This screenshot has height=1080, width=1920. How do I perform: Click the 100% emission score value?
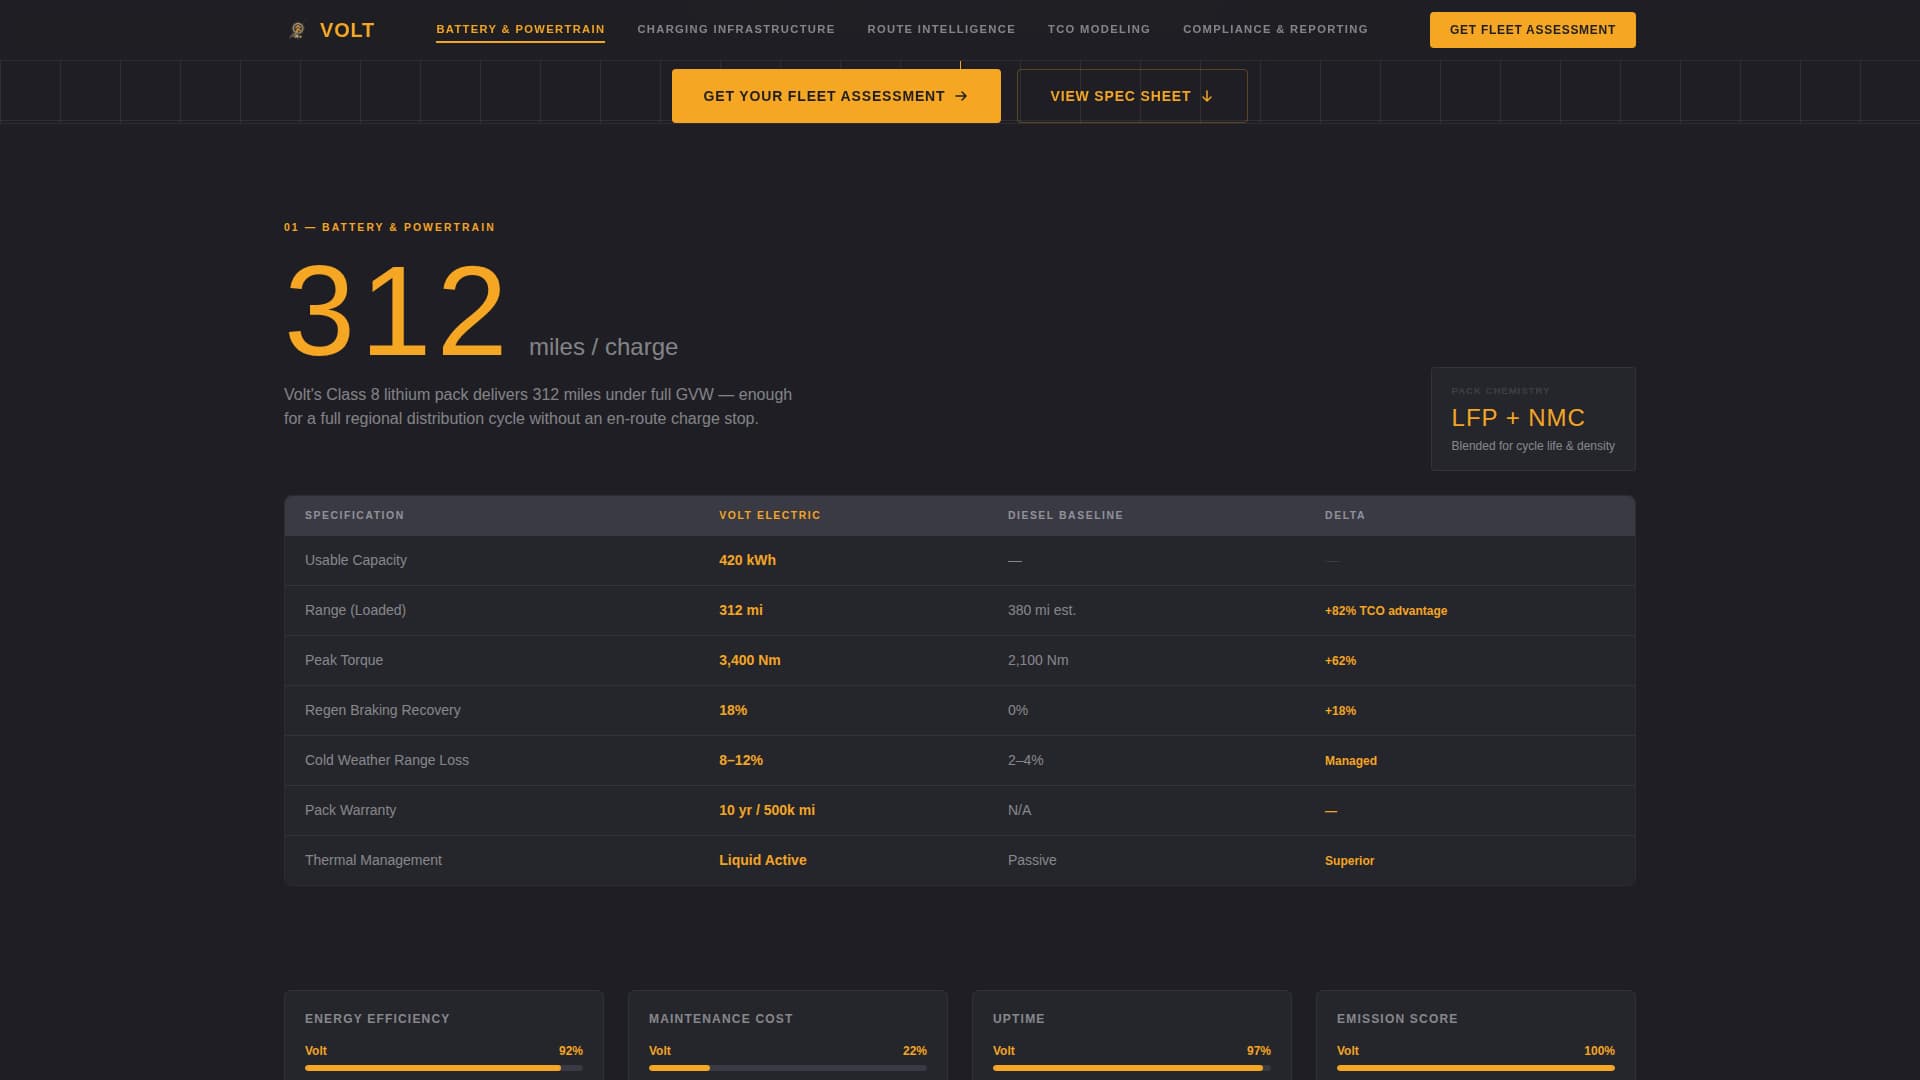tap(1599, 1051)
